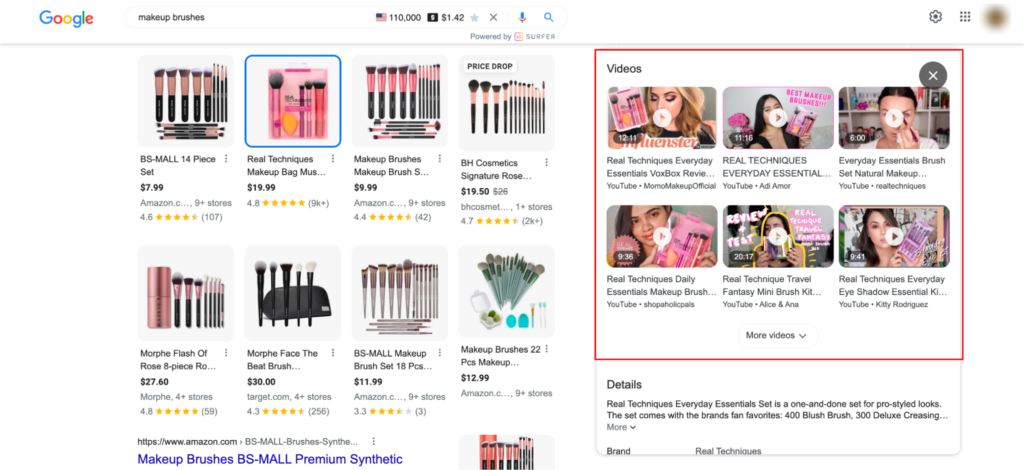Open the BS-MALL 14 Piece Set title
1024x470 pixels.
178,166
